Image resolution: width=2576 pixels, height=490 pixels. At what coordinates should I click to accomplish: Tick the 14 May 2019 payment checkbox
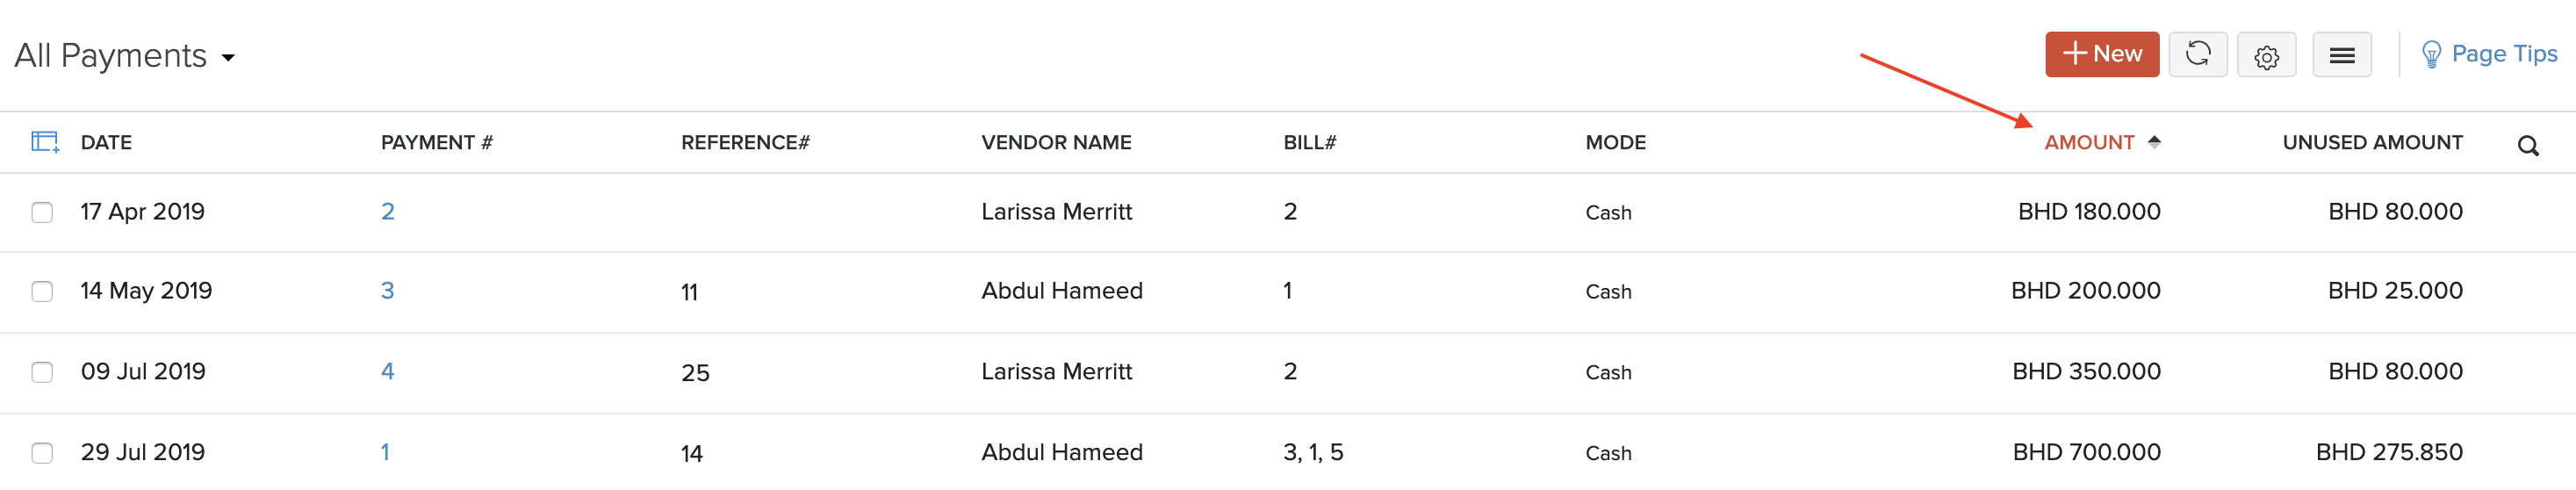pyautogui.click(x=42, y=291)
